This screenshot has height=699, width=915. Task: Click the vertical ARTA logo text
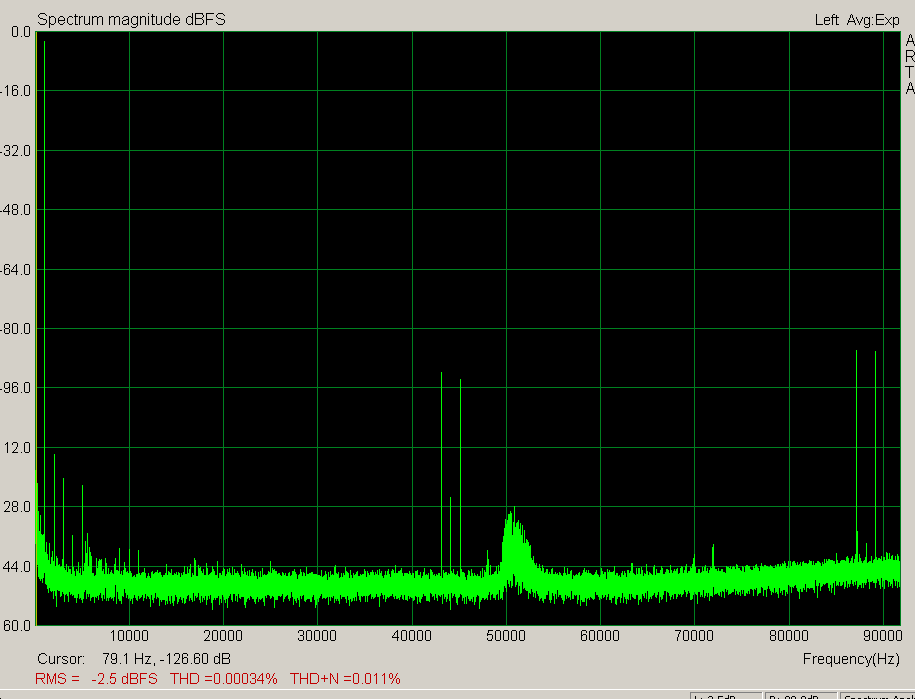point(910,64)
